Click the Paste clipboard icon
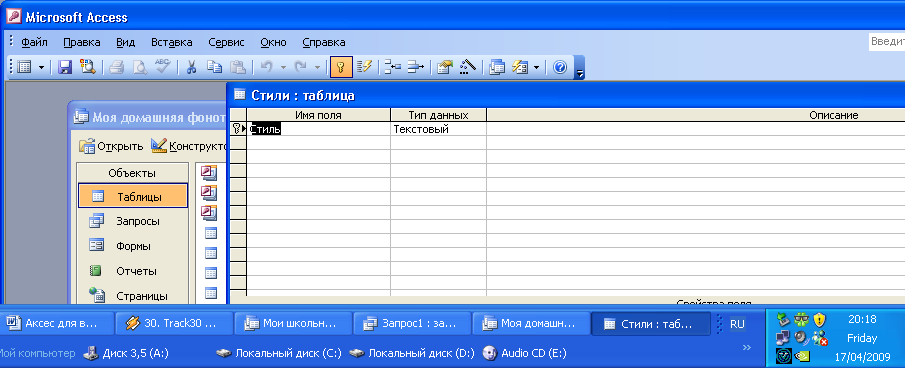Image resolution: width=905 pixels, height=368 pixels. pos(238,67)
